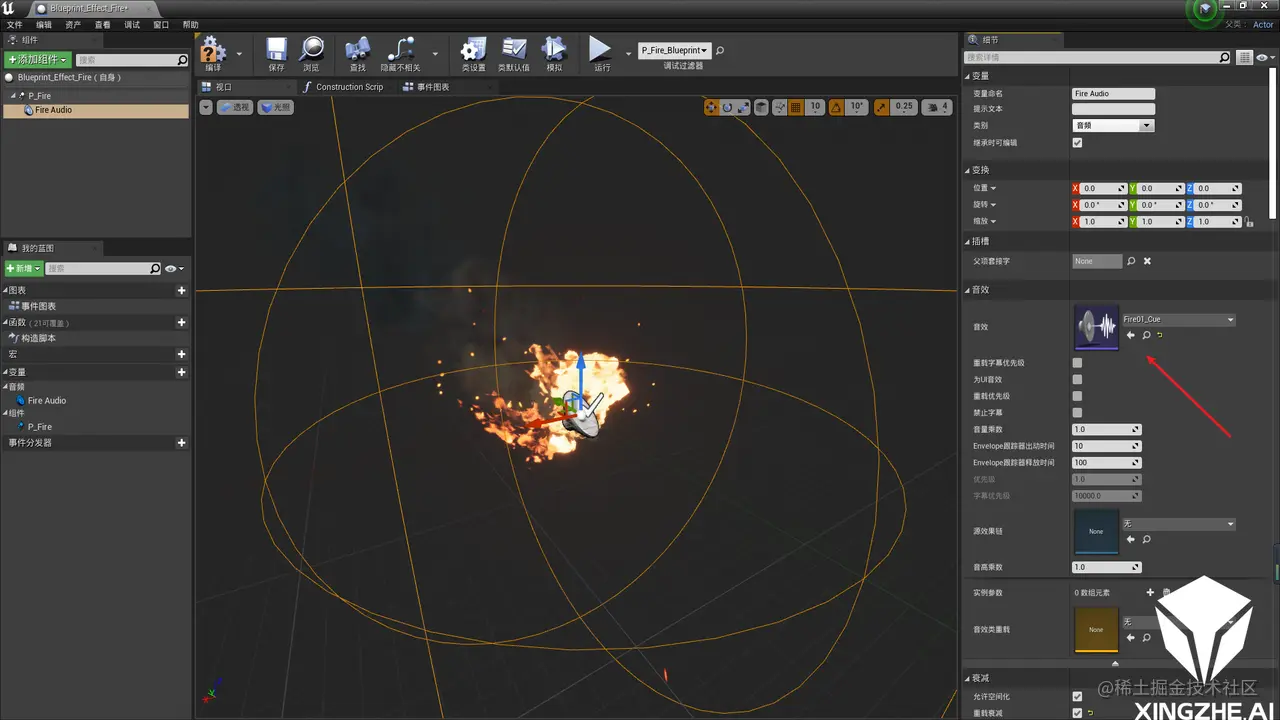Viewport: 1280px width, 720px height.
Task: Click the 编译 (Compile) toolbar icon
Action: pyautogui.click(x=213, y=51)
